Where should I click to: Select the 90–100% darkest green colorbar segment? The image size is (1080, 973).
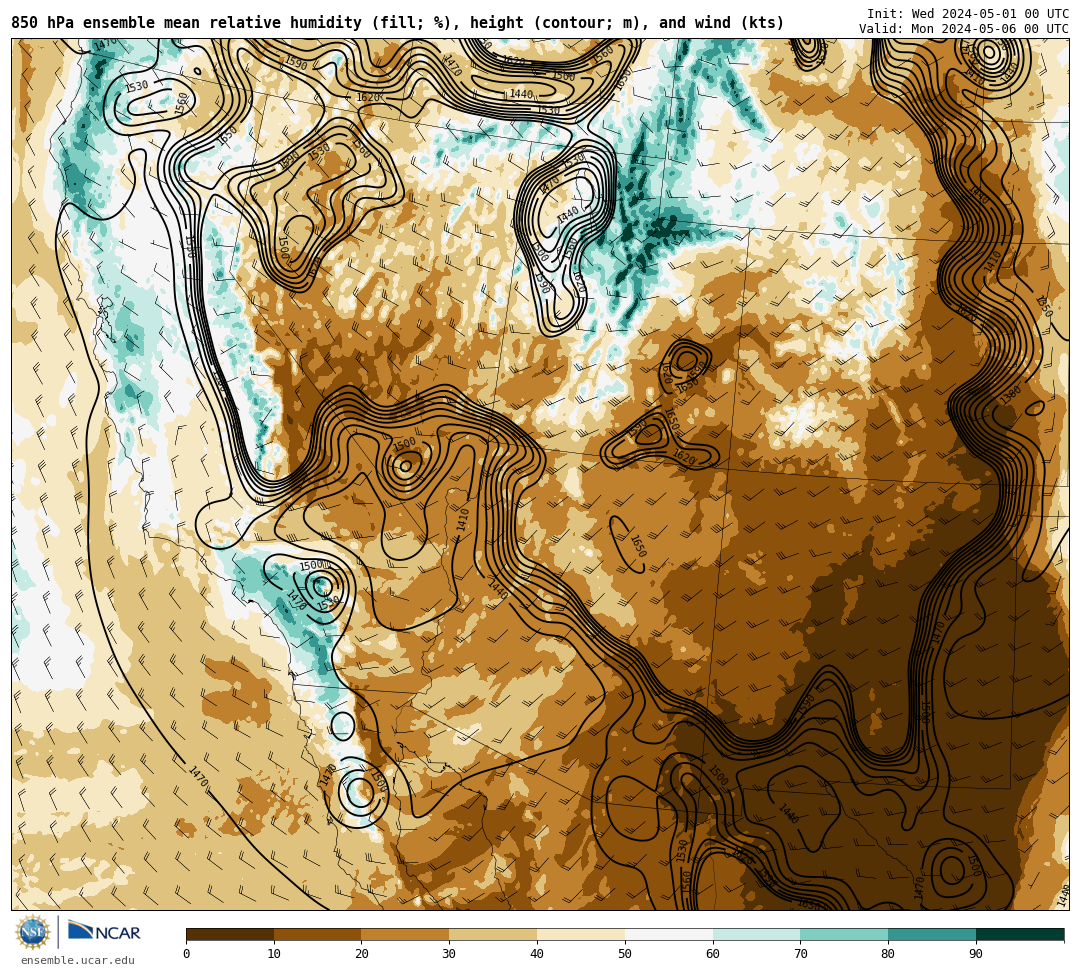pos(1020,934)
